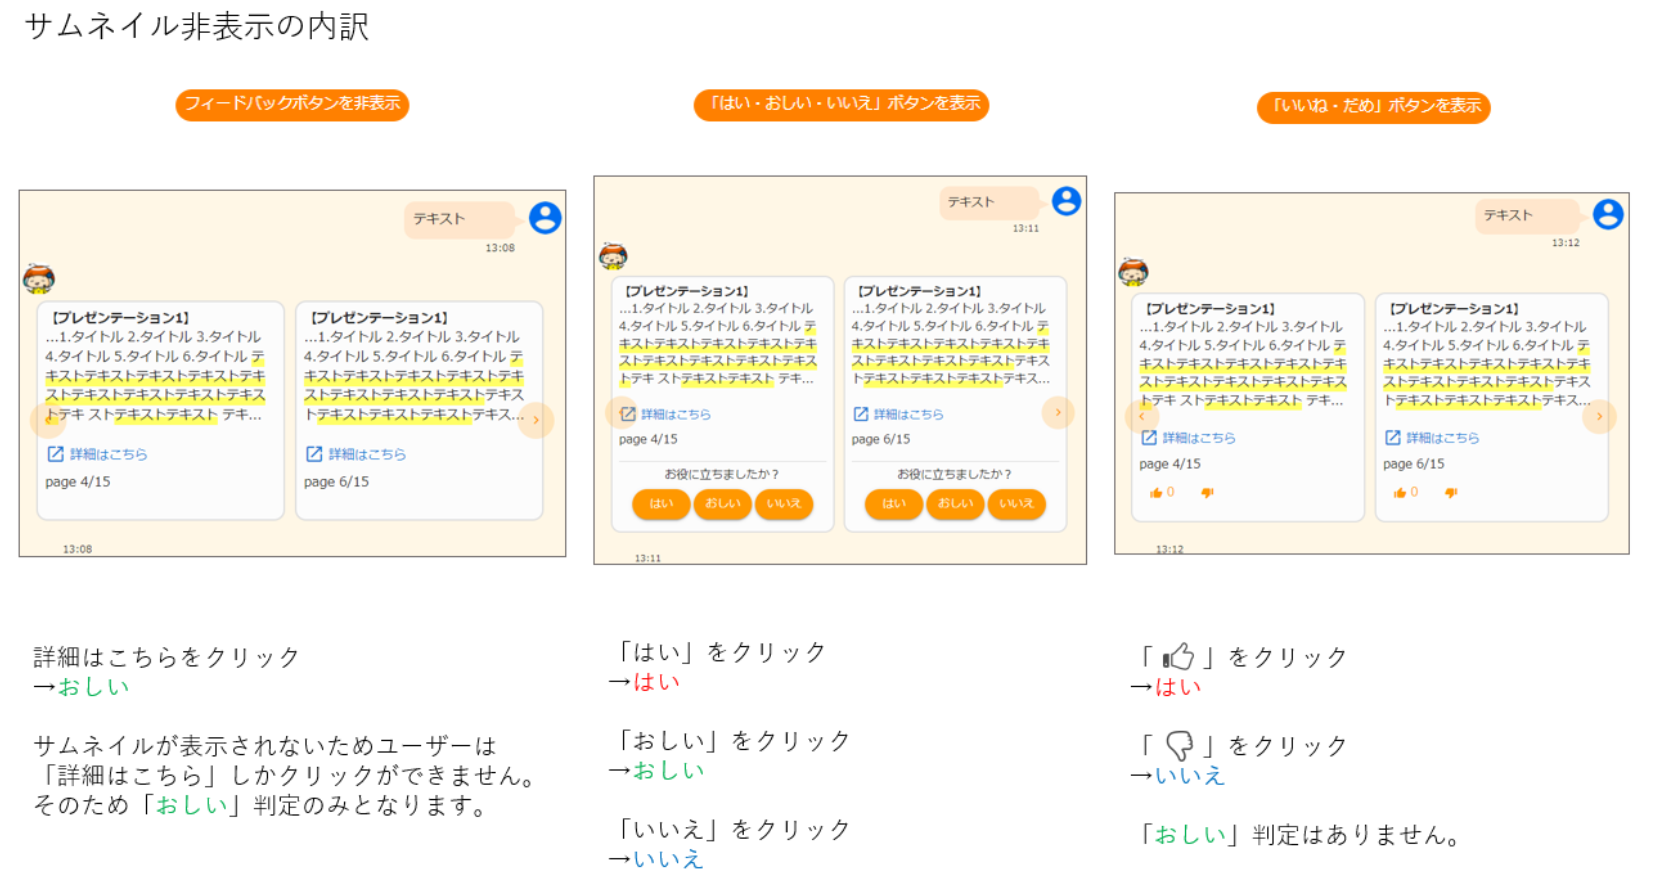This screenshot has height=879, width=1653.
Task: Click the chatbot mascot avatar in left chat panel
Action: [39, 279]
